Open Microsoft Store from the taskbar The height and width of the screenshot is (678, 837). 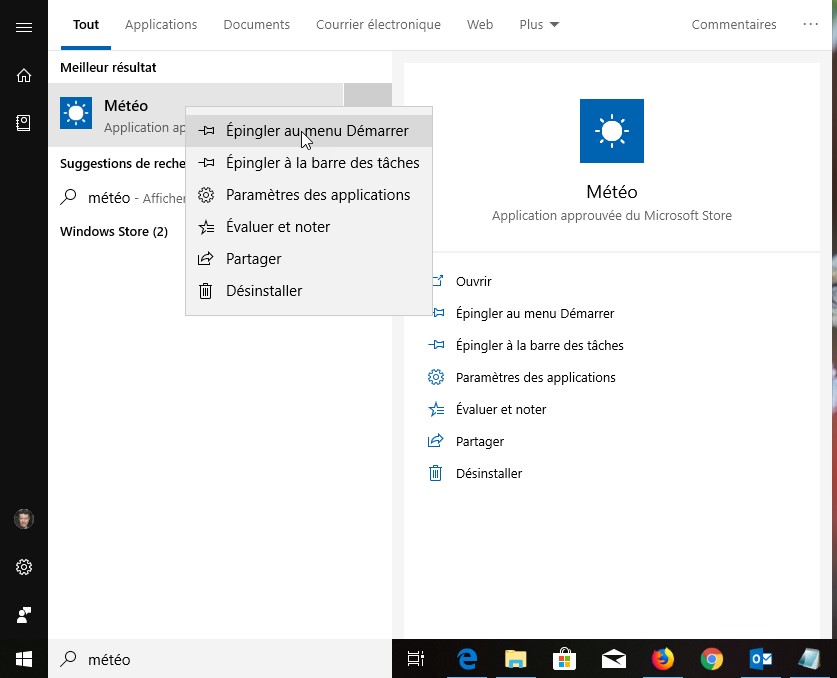point(565,659)
